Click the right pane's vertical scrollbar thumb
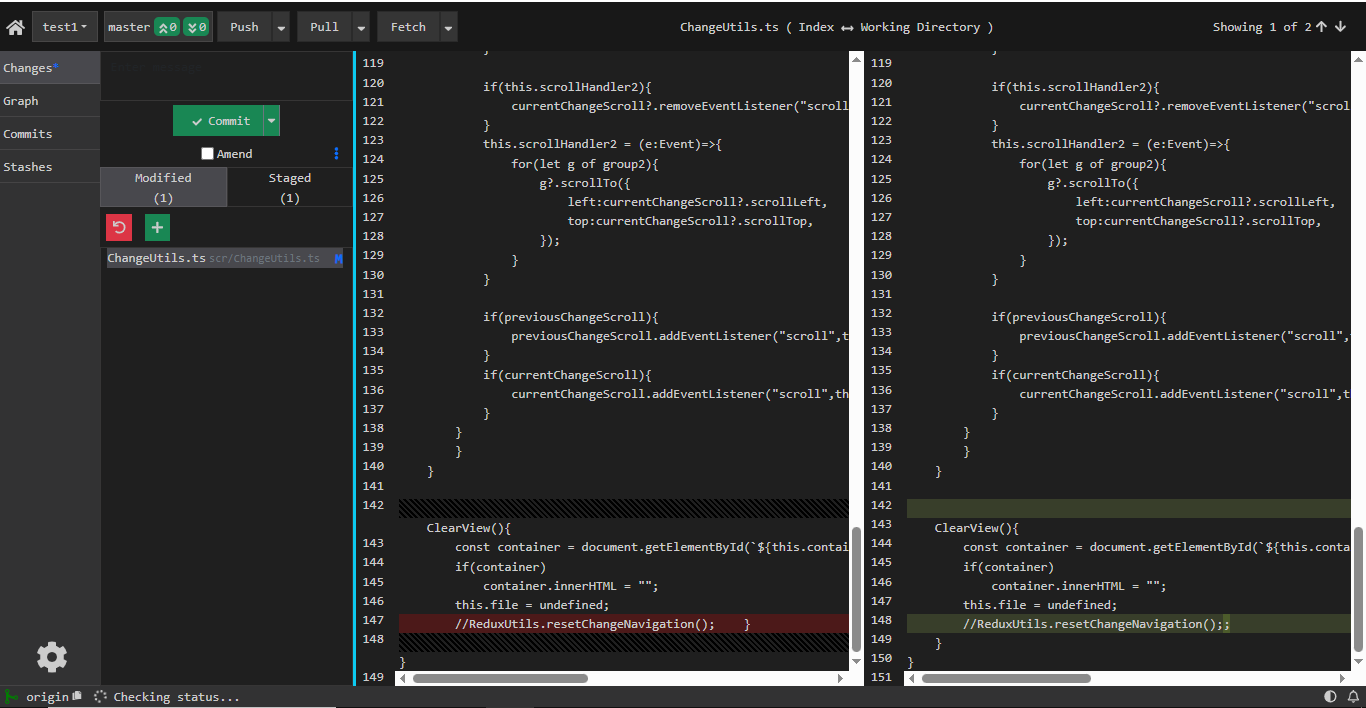 (1360, 591)
